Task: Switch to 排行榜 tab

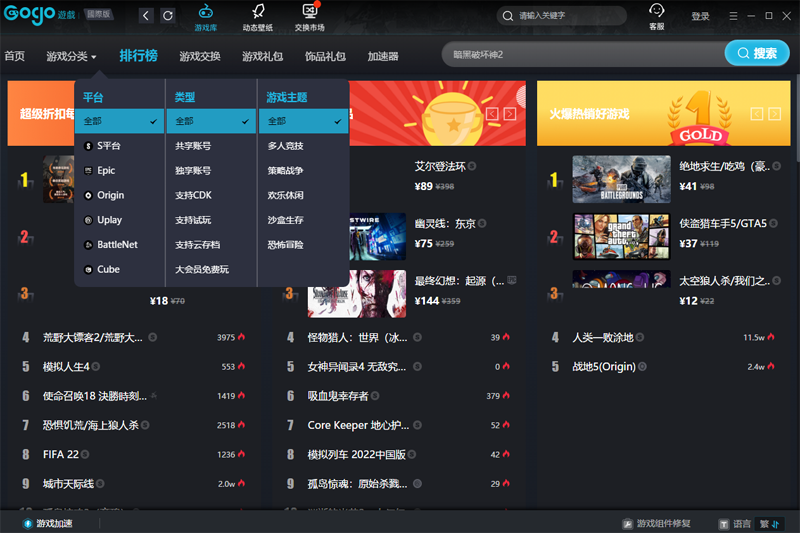Action: pyautogui.click(x=138, y=55)
